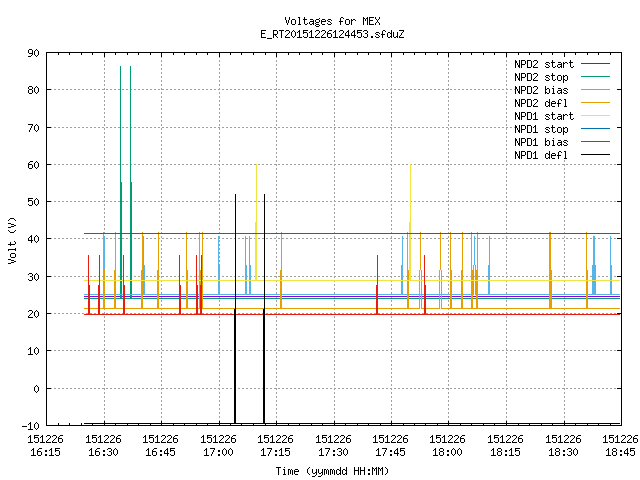Click the y-axis tick value 60

click(33, 165)
